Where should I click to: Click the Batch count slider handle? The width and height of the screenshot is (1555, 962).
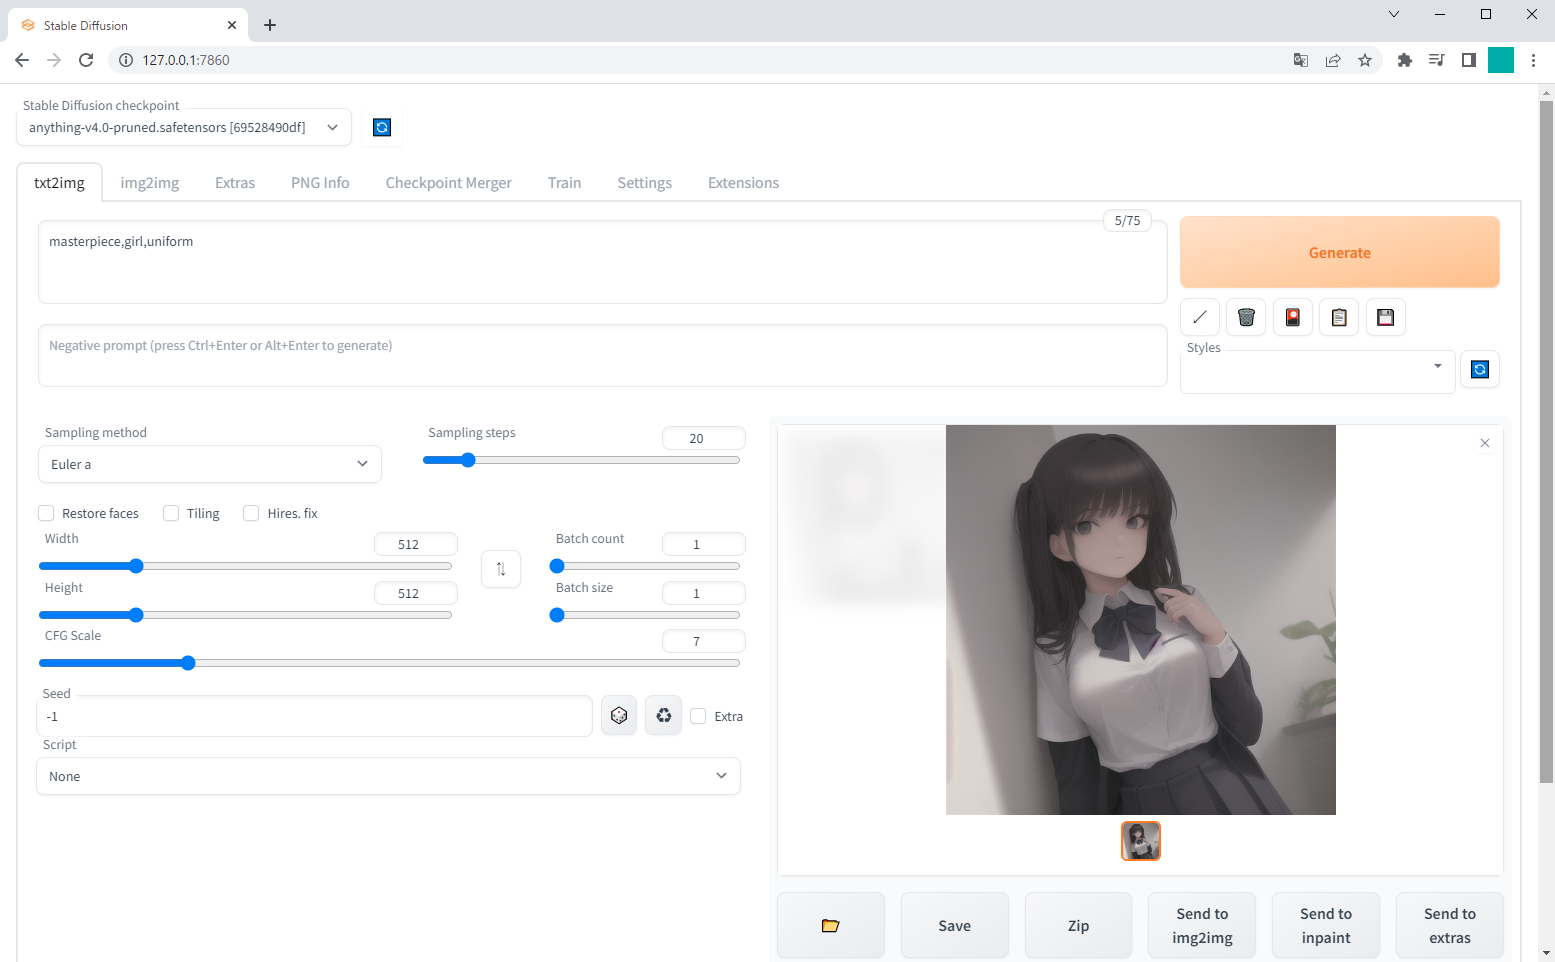tap(557, 566)
